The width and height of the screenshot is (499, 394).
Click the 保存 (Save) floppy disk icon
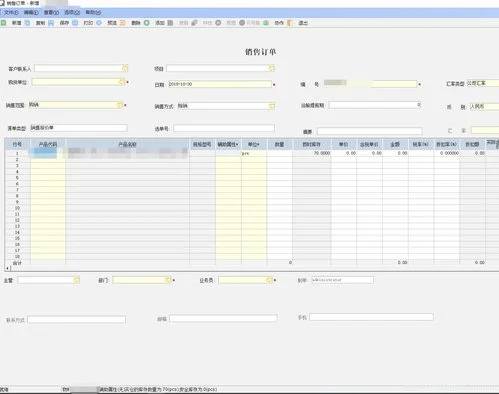click(x=51, y=23)
